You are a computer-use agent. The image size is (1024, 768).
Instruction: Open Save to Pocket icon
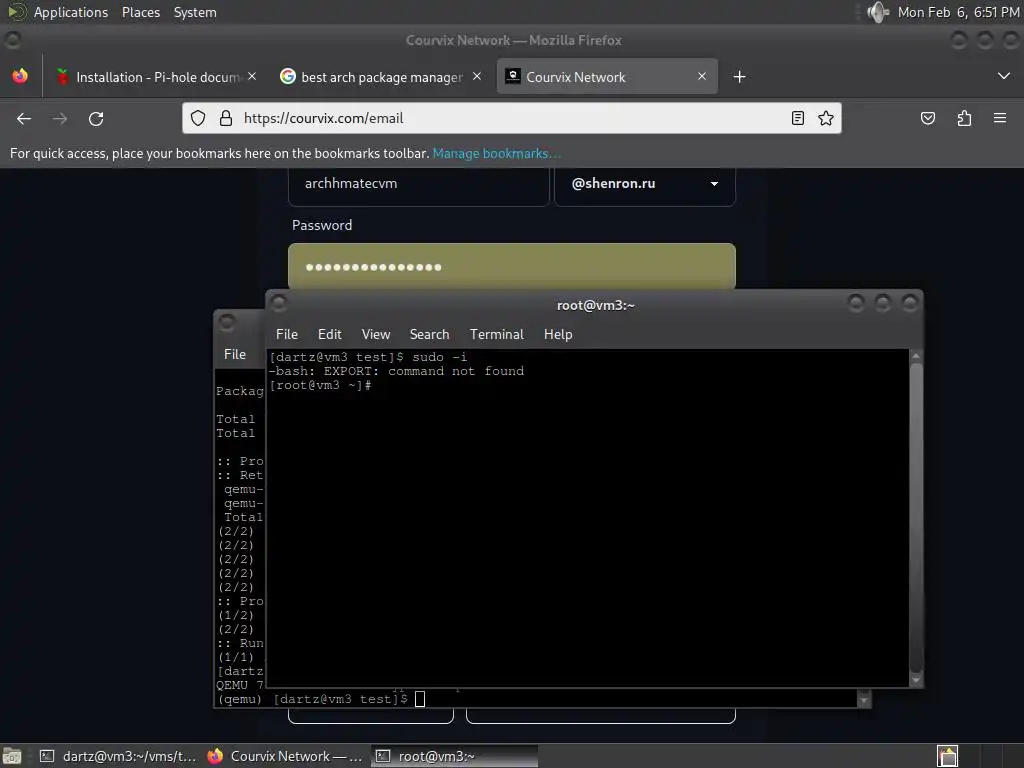tap(927, 118)
